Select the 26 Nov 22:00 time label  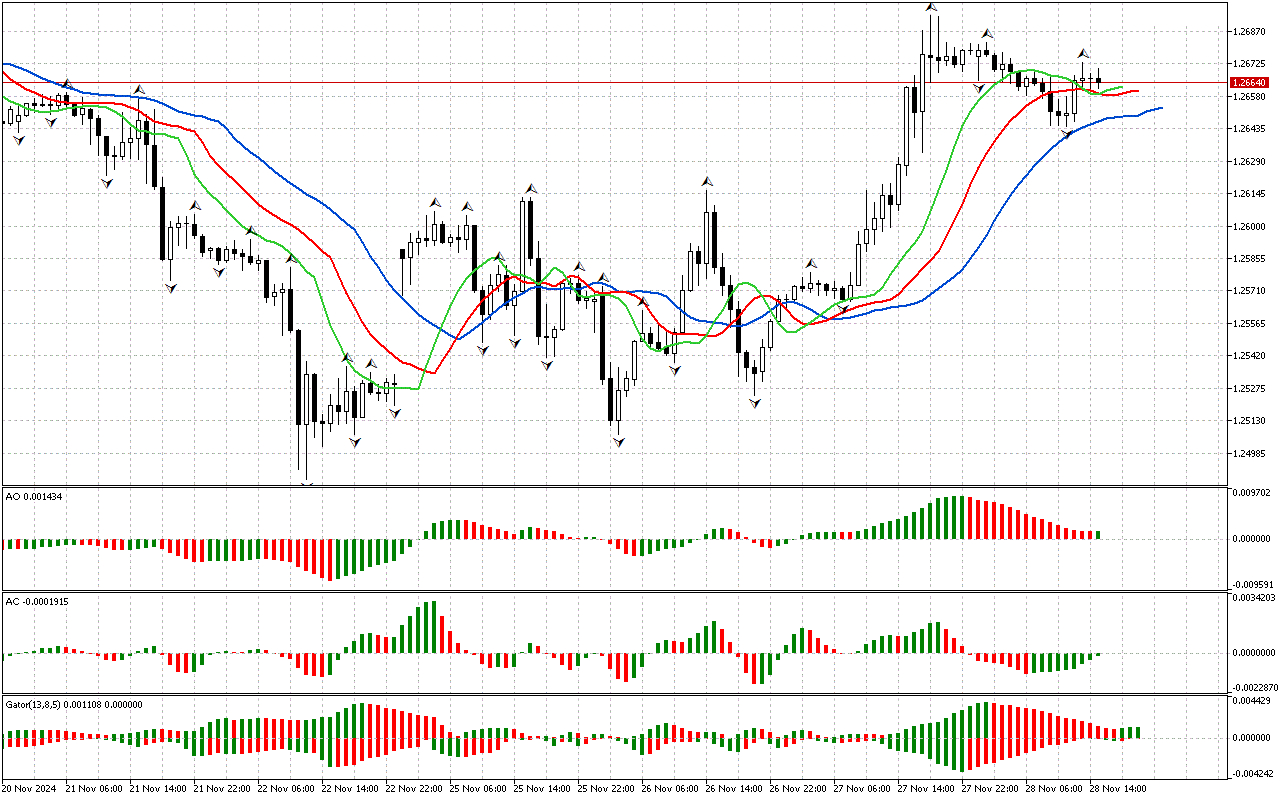coord(798,788)
